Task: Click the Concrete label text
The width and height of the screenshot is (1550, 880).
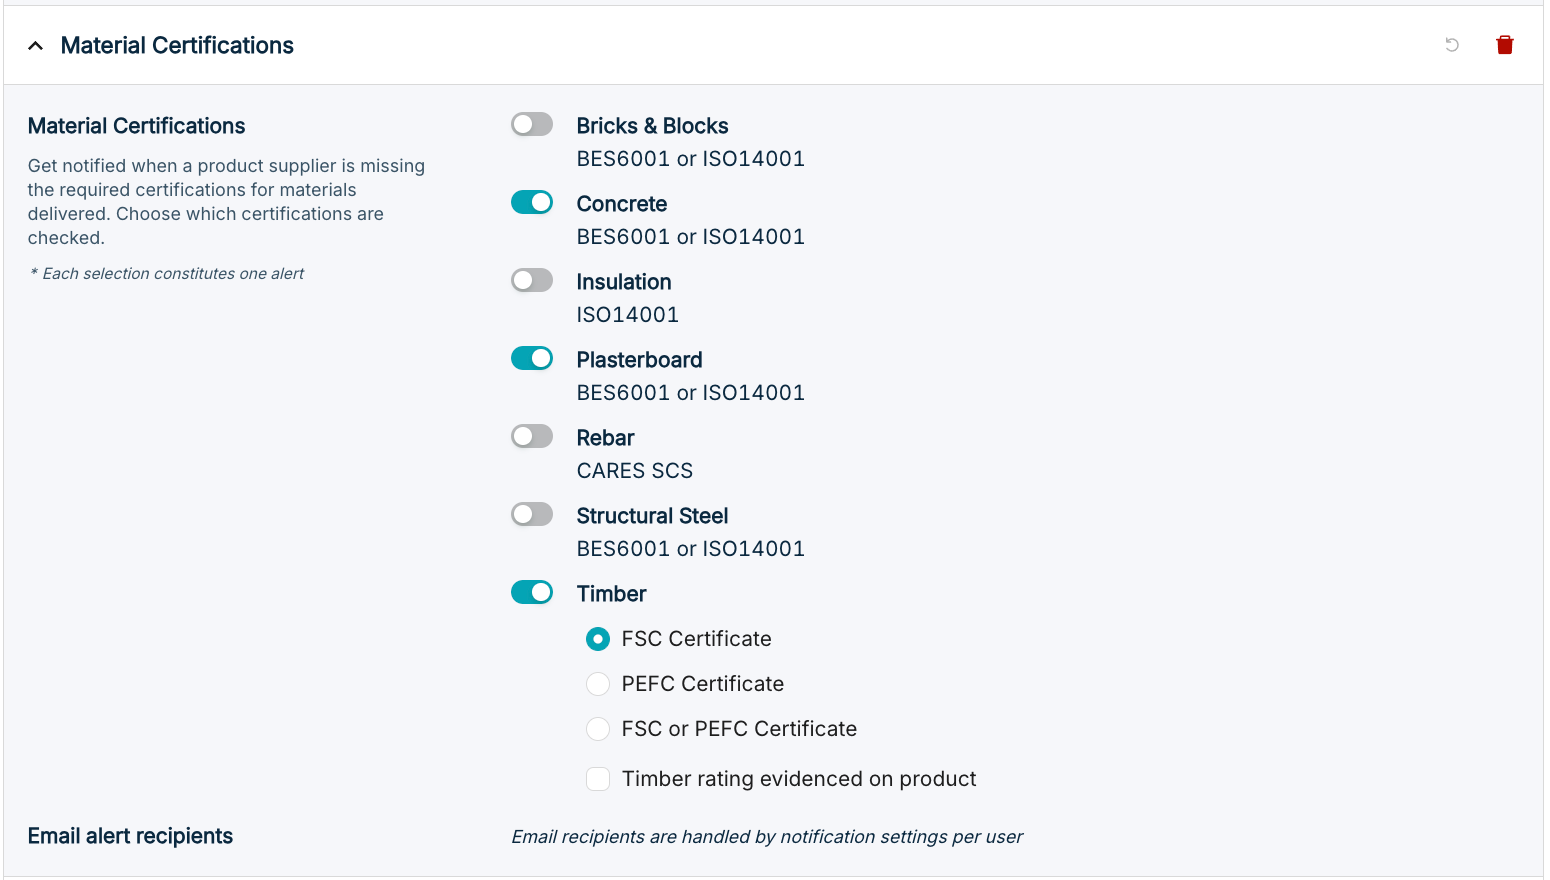Action: coord(622,204)
